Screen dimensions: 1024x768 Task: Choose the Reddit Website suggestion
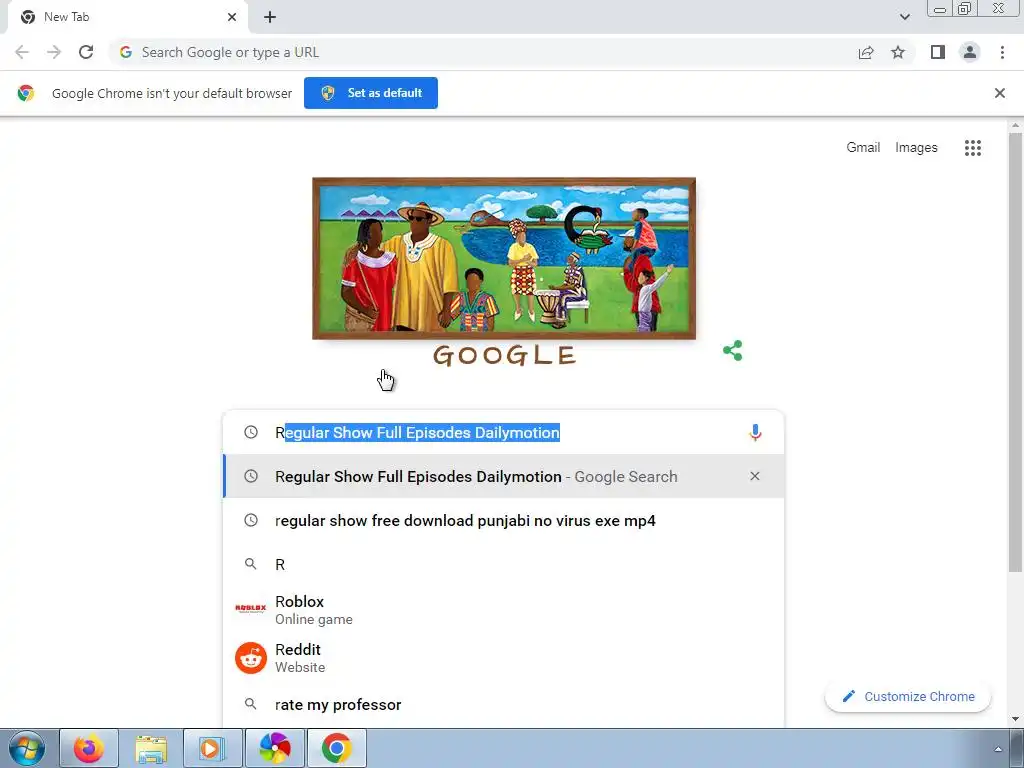pyautogui.click(x=504, y=658)
